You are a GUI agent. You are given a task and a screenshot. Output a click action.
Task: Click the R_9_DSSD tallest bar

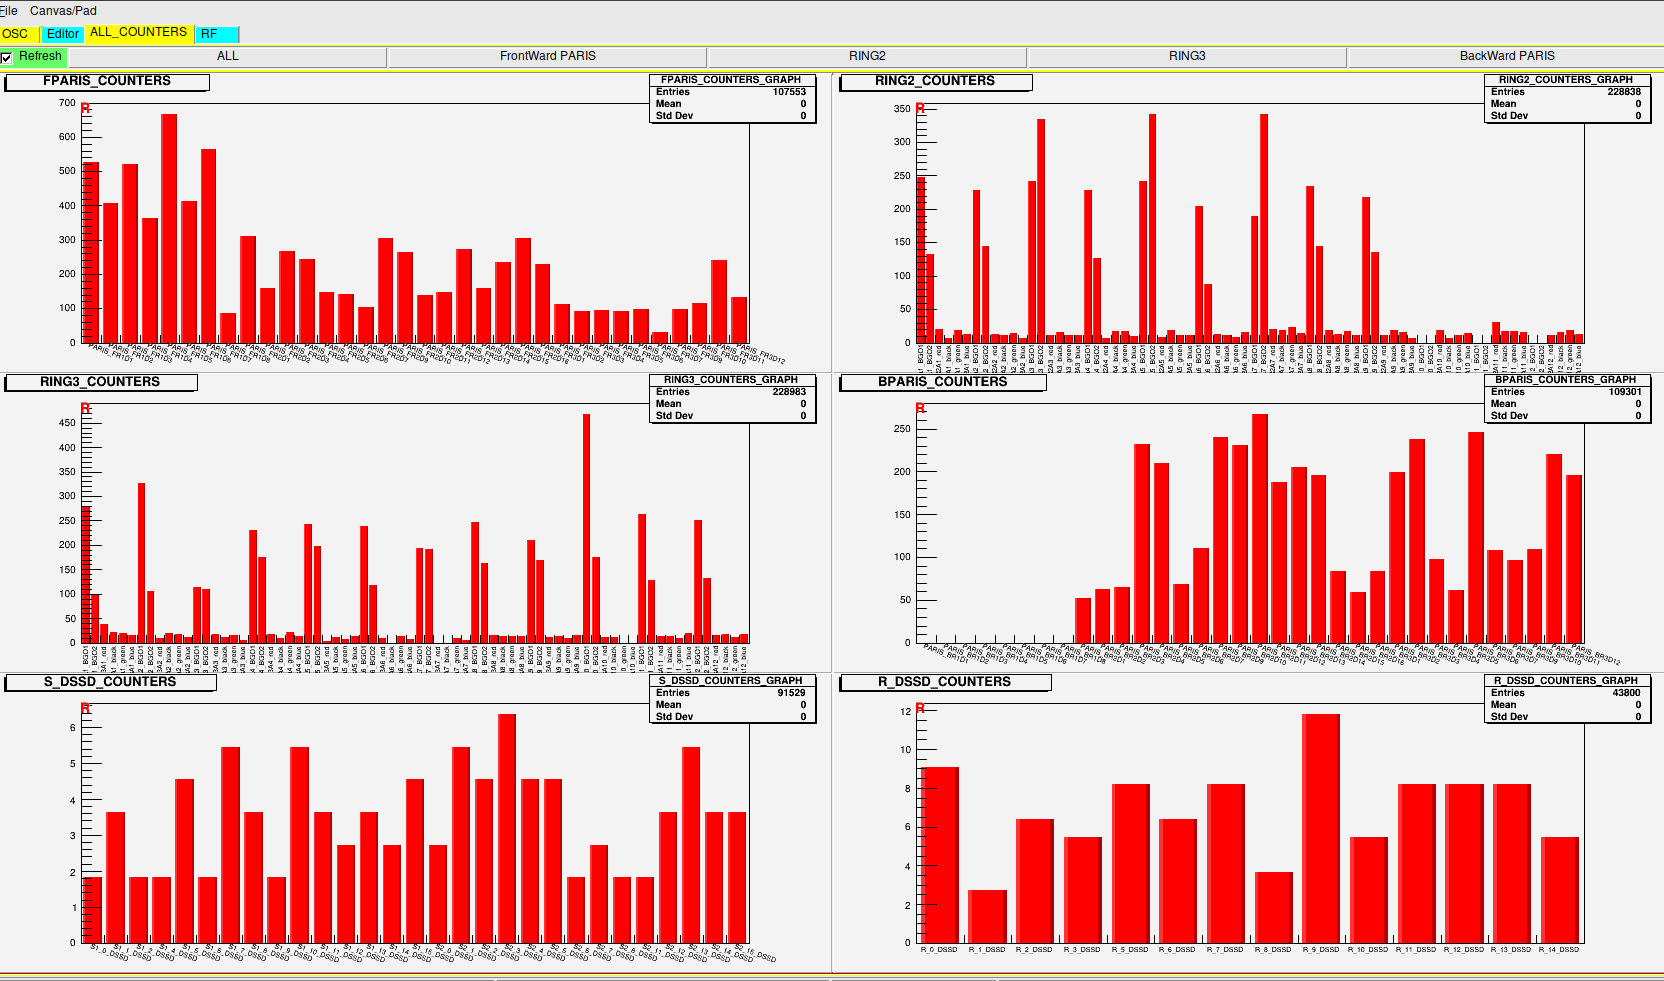pyautogui.click(x=1320, y=828)
